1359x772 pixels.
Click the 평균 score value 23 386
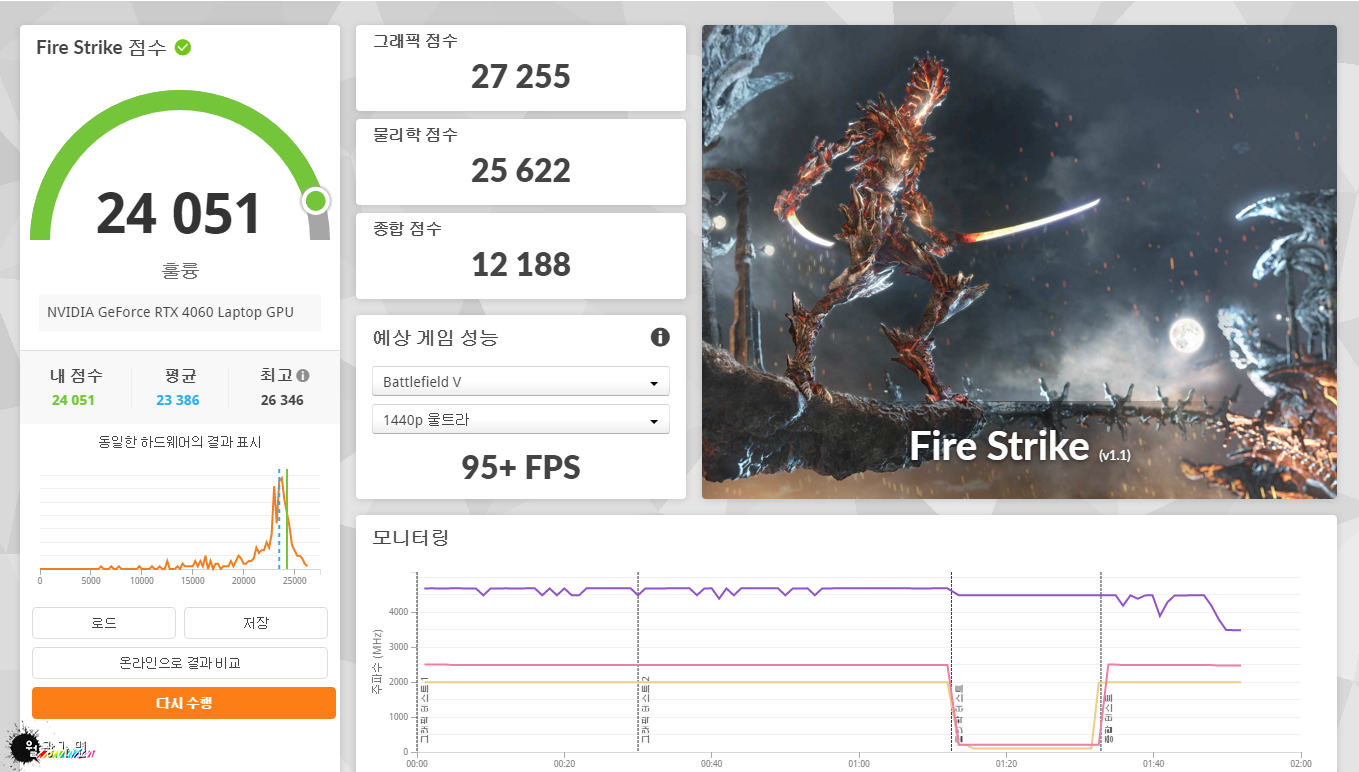[x=177, y=400]
